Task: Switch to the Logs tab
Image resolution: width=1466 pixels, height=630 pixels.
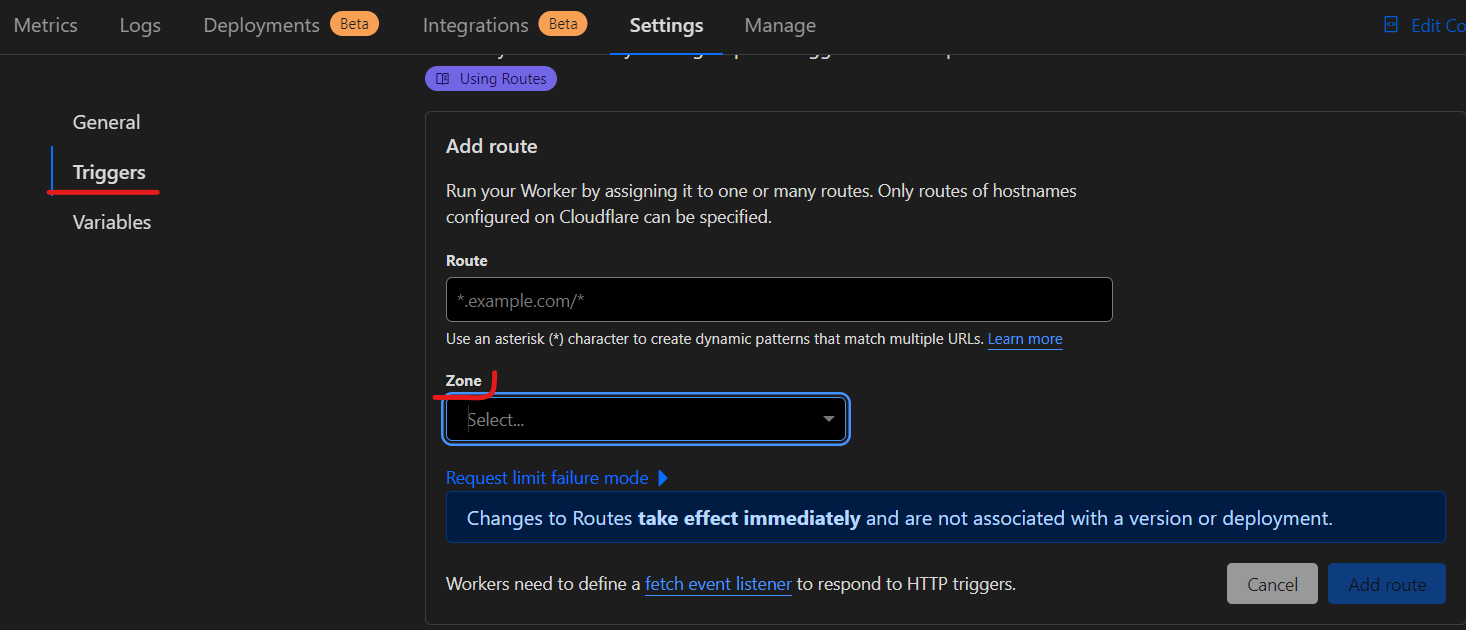Action: point(140,25)
